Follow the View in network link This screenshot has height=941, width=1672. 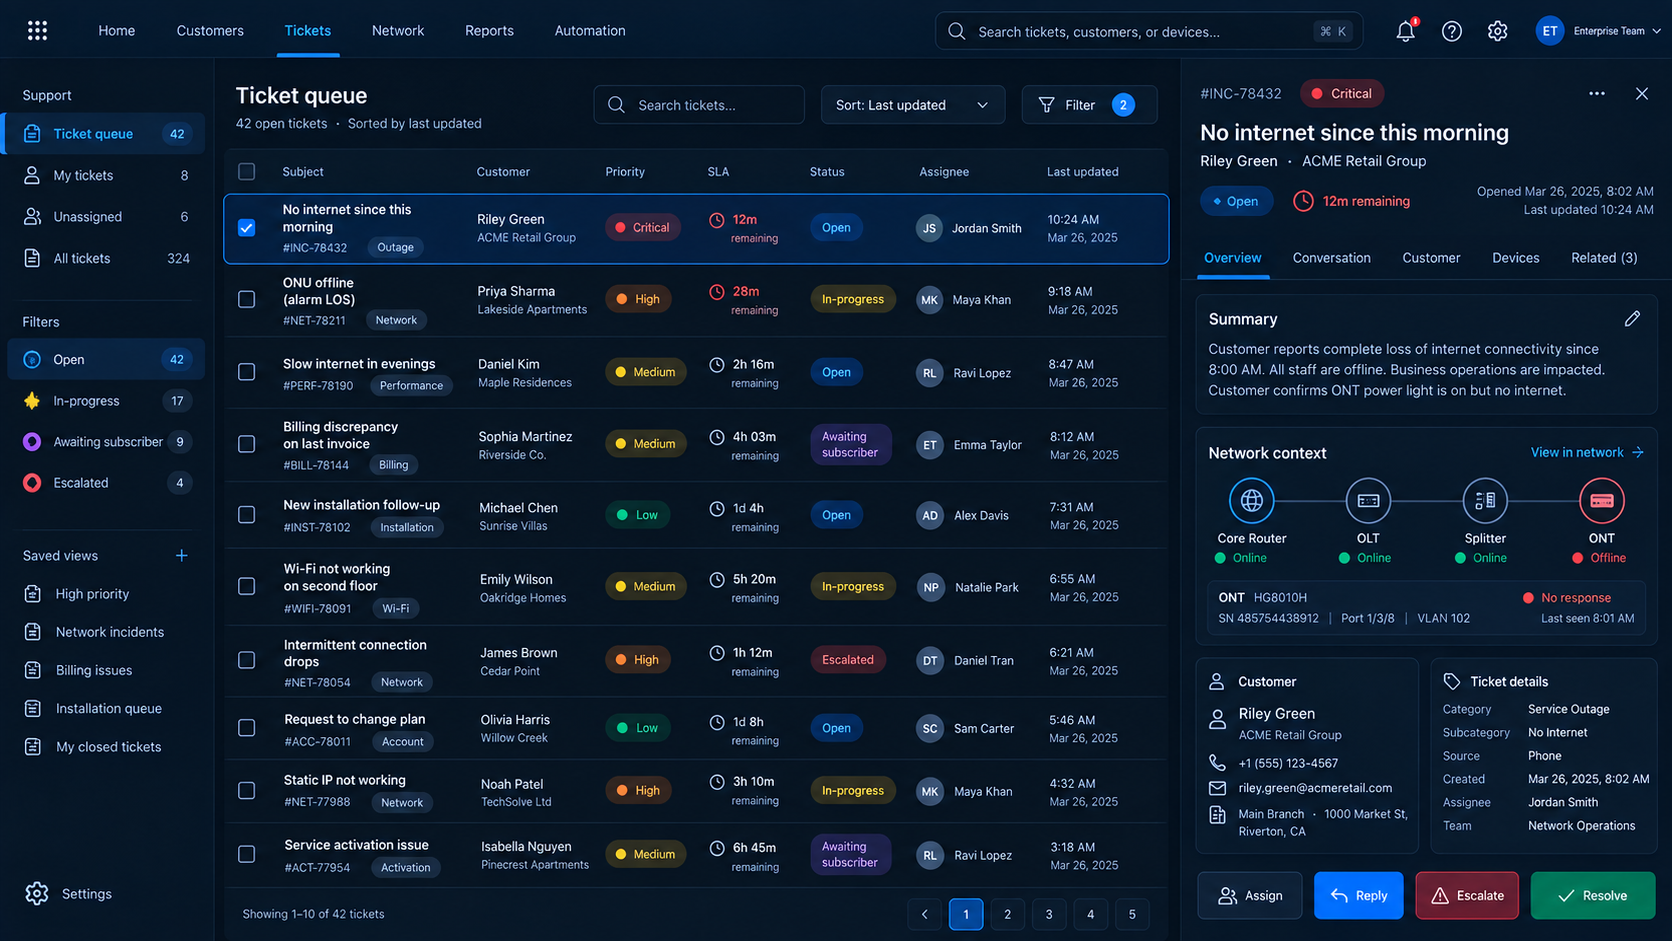(1587, 453)
